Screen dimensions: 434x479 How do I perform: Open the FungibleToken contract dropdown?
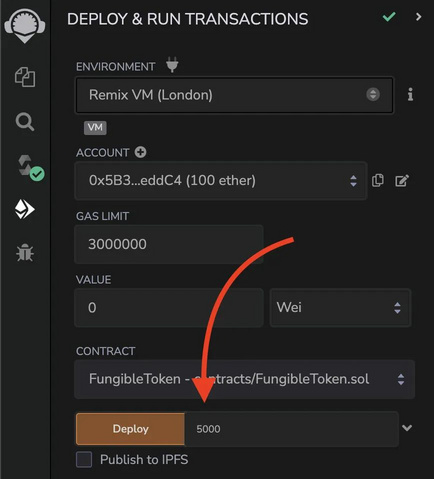[x=245, y=379]
